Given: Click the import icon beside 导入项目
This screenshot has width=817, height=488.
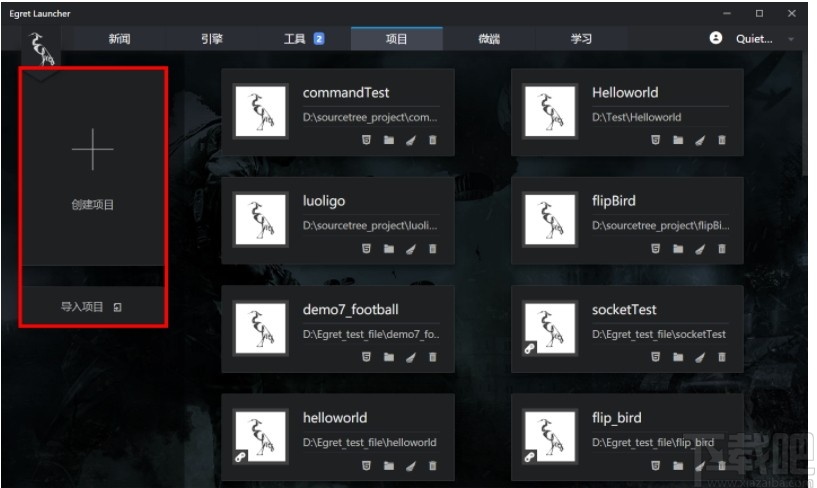Looking at the screenshot, I should click(x=118, y=307).
